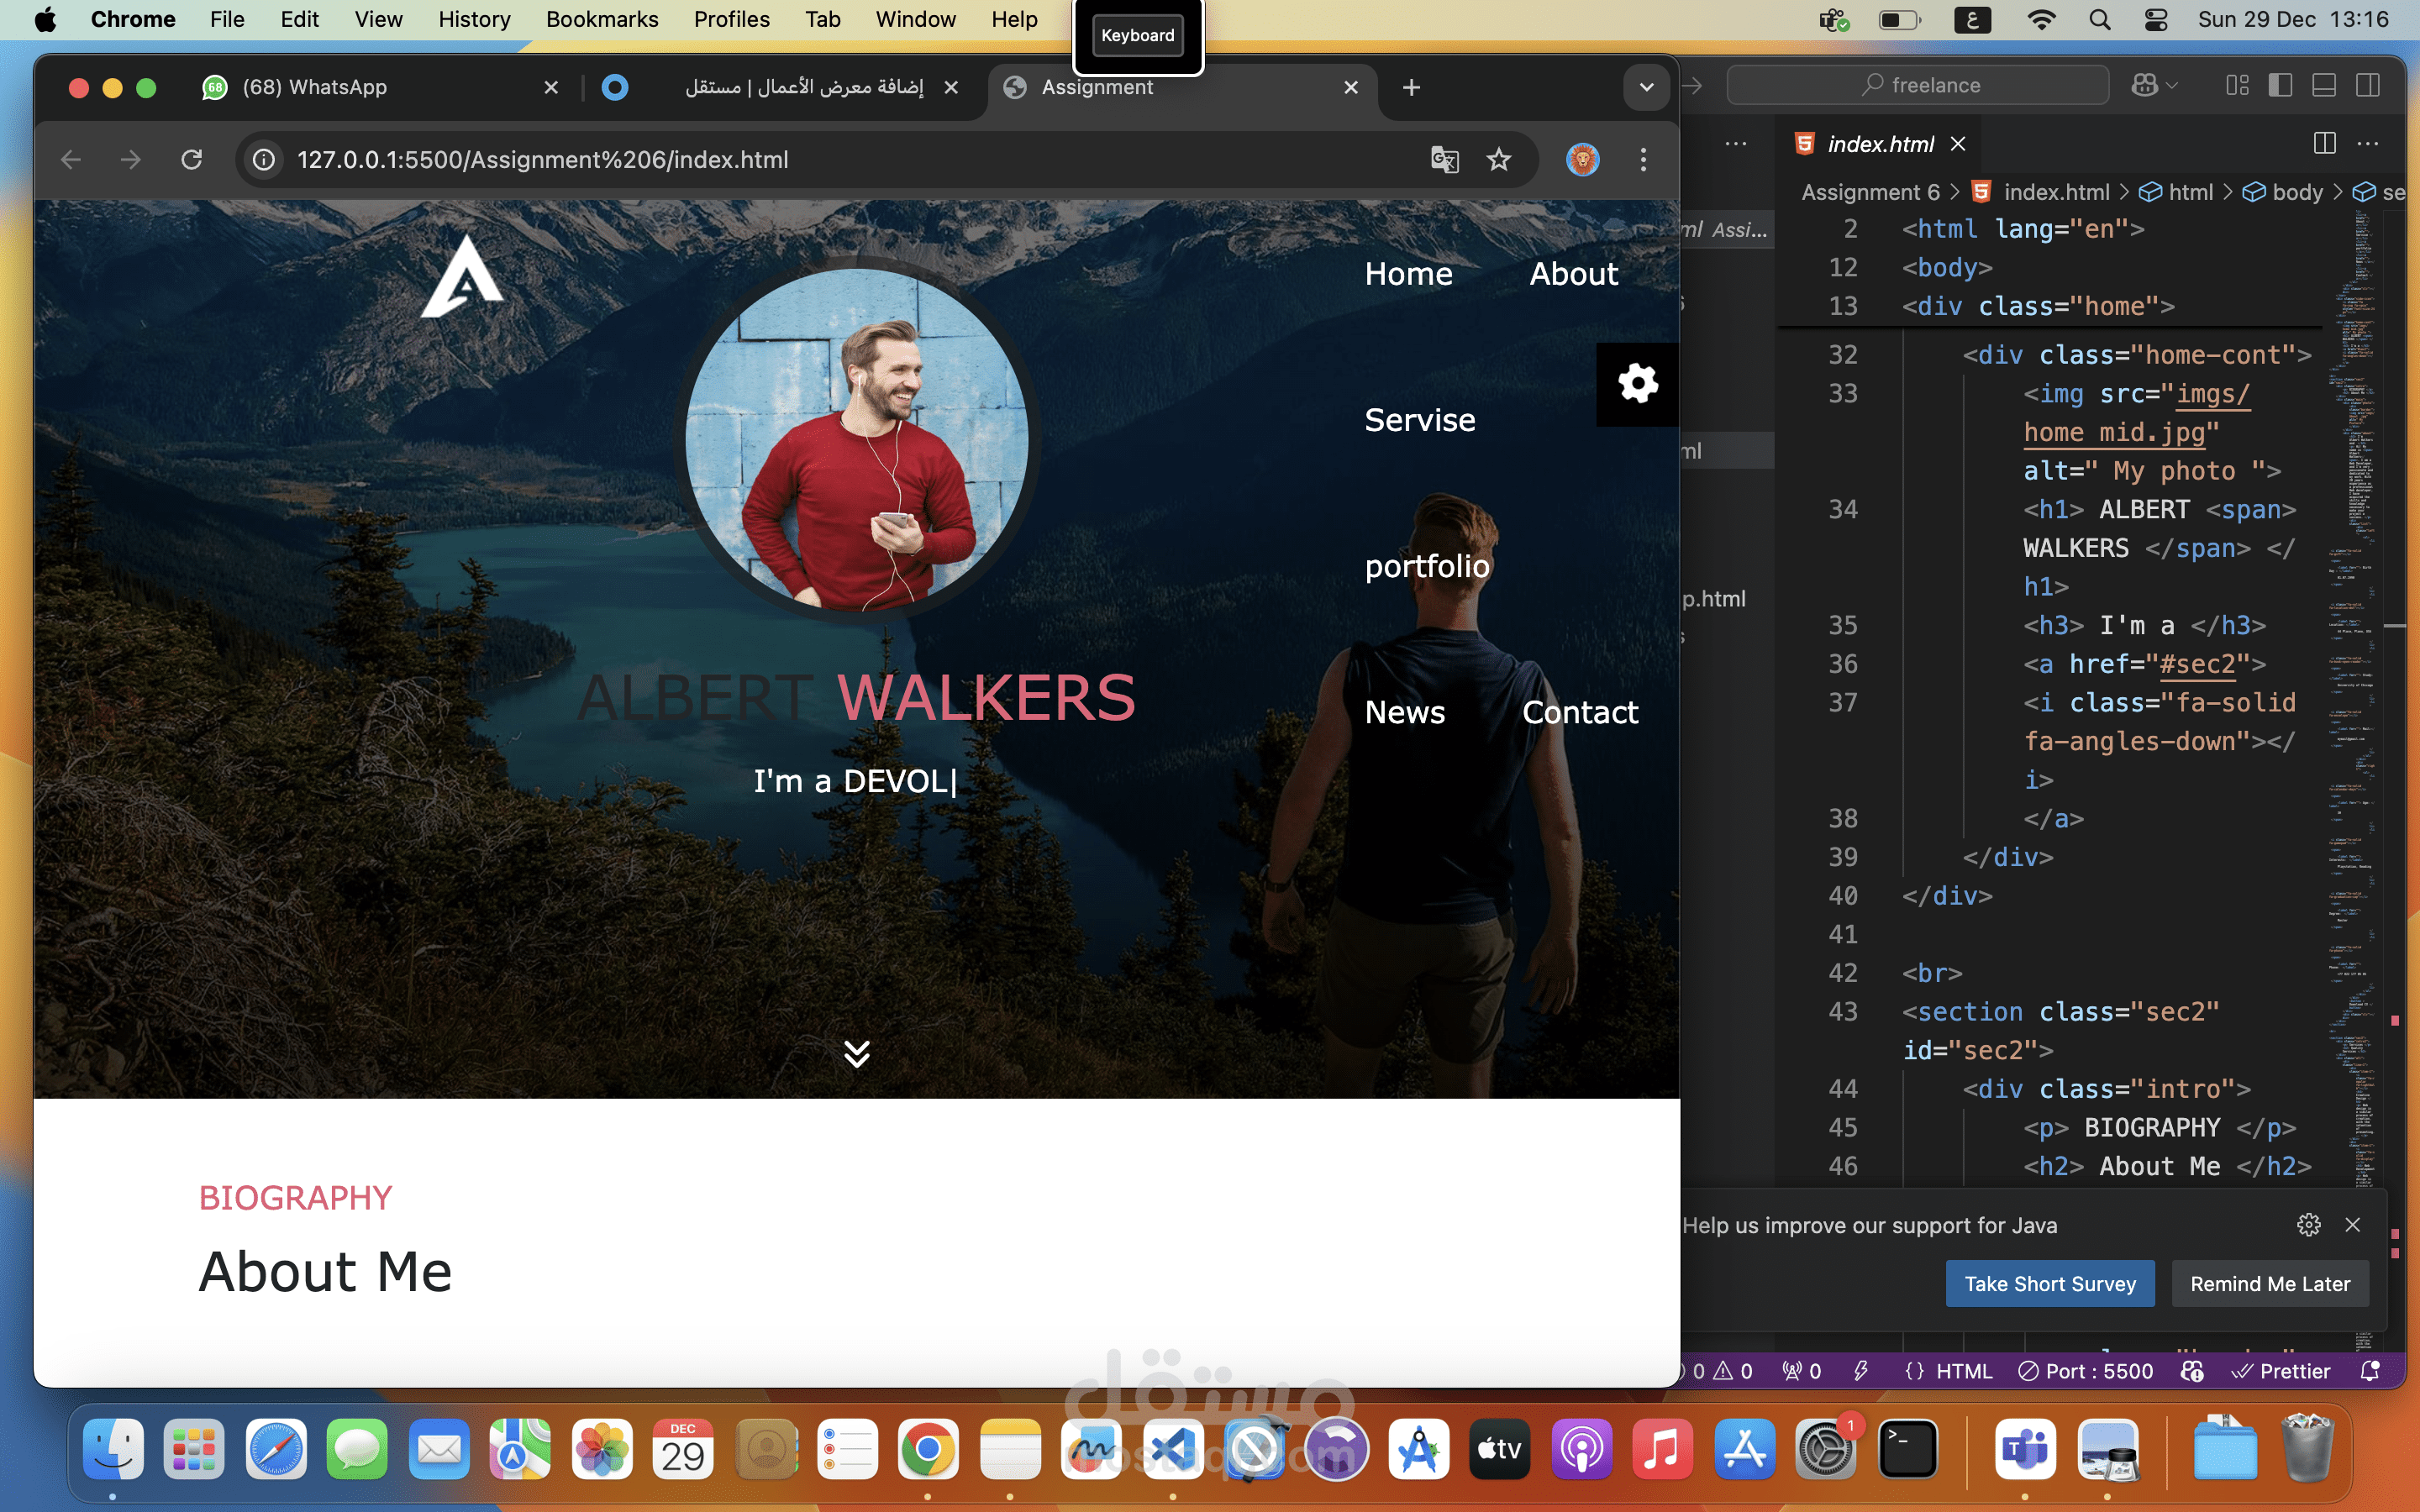Toggle VS Code secondary side bar

click(2368, 85)
